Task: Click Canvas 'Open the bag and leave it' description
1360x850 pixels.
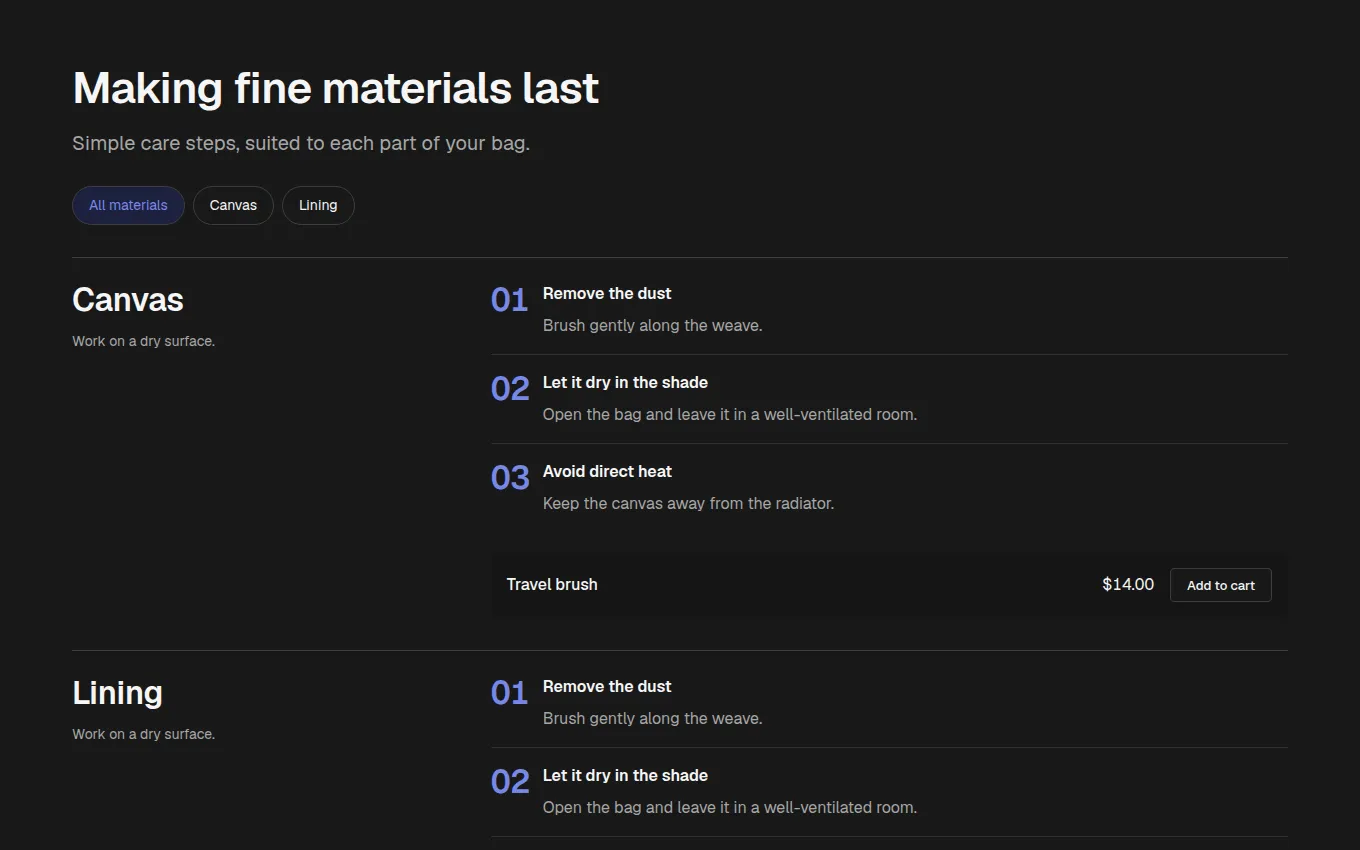Action: tap(730, 414)
